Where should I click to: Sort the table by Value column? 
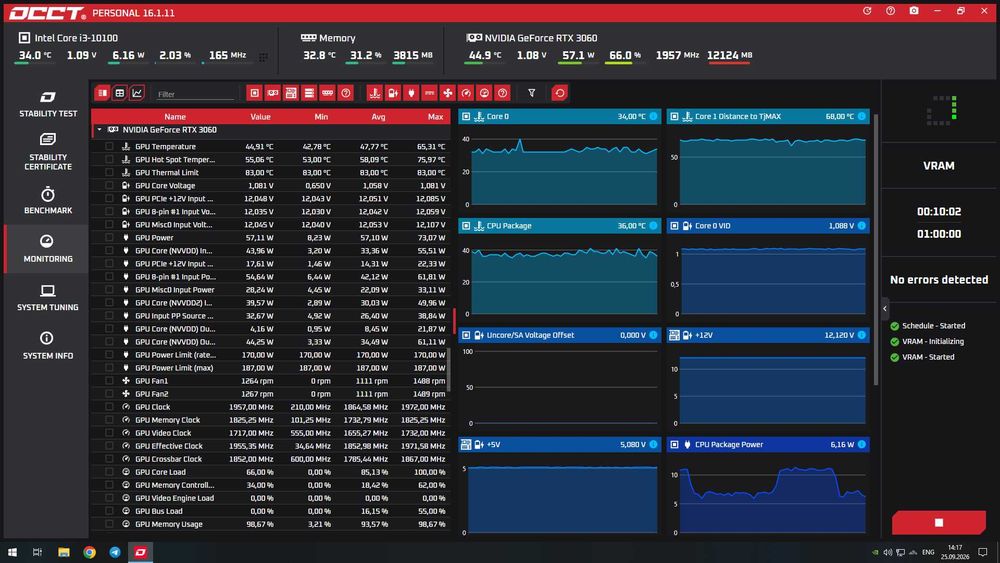(260, 117)
